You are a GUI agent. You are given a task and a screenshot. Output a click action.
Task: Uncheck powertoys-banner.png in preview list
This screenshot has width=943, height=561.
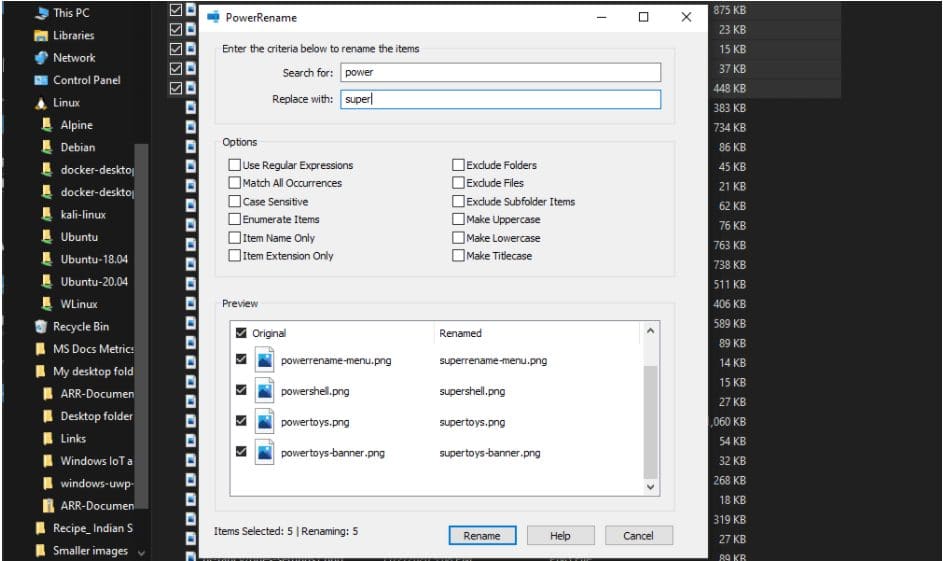(241, 451)
